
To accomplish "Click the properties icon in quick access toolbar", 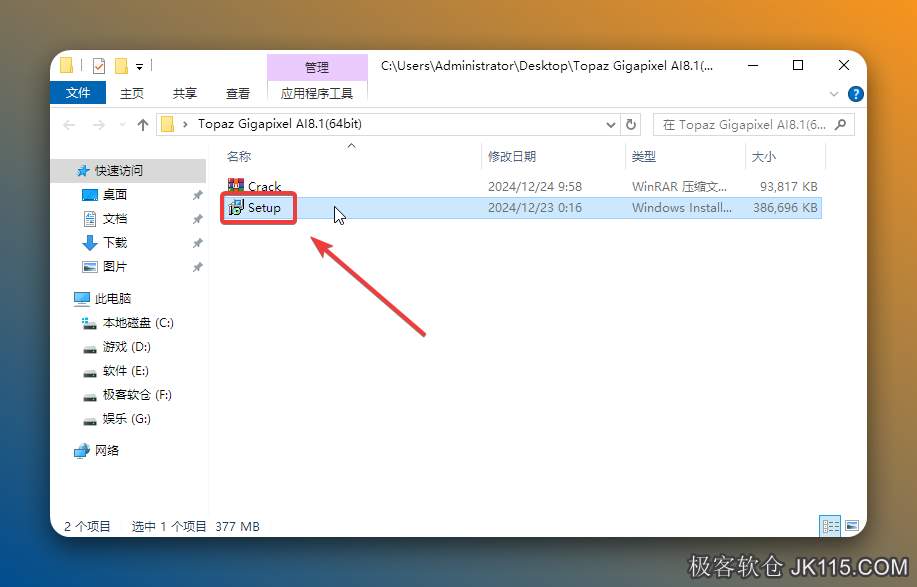I will pyautogui.click(x=99, y=65).
